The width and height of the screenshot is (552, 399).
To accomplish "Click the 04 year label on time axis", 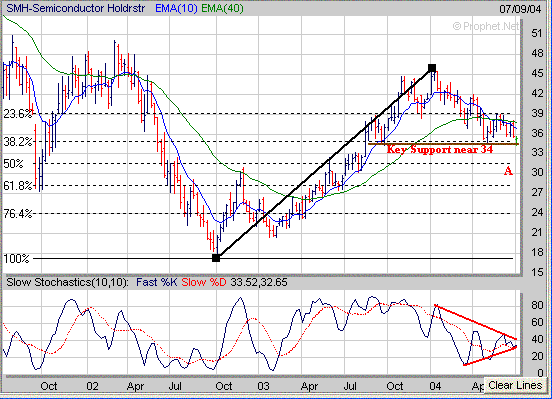I will (435, 386).
